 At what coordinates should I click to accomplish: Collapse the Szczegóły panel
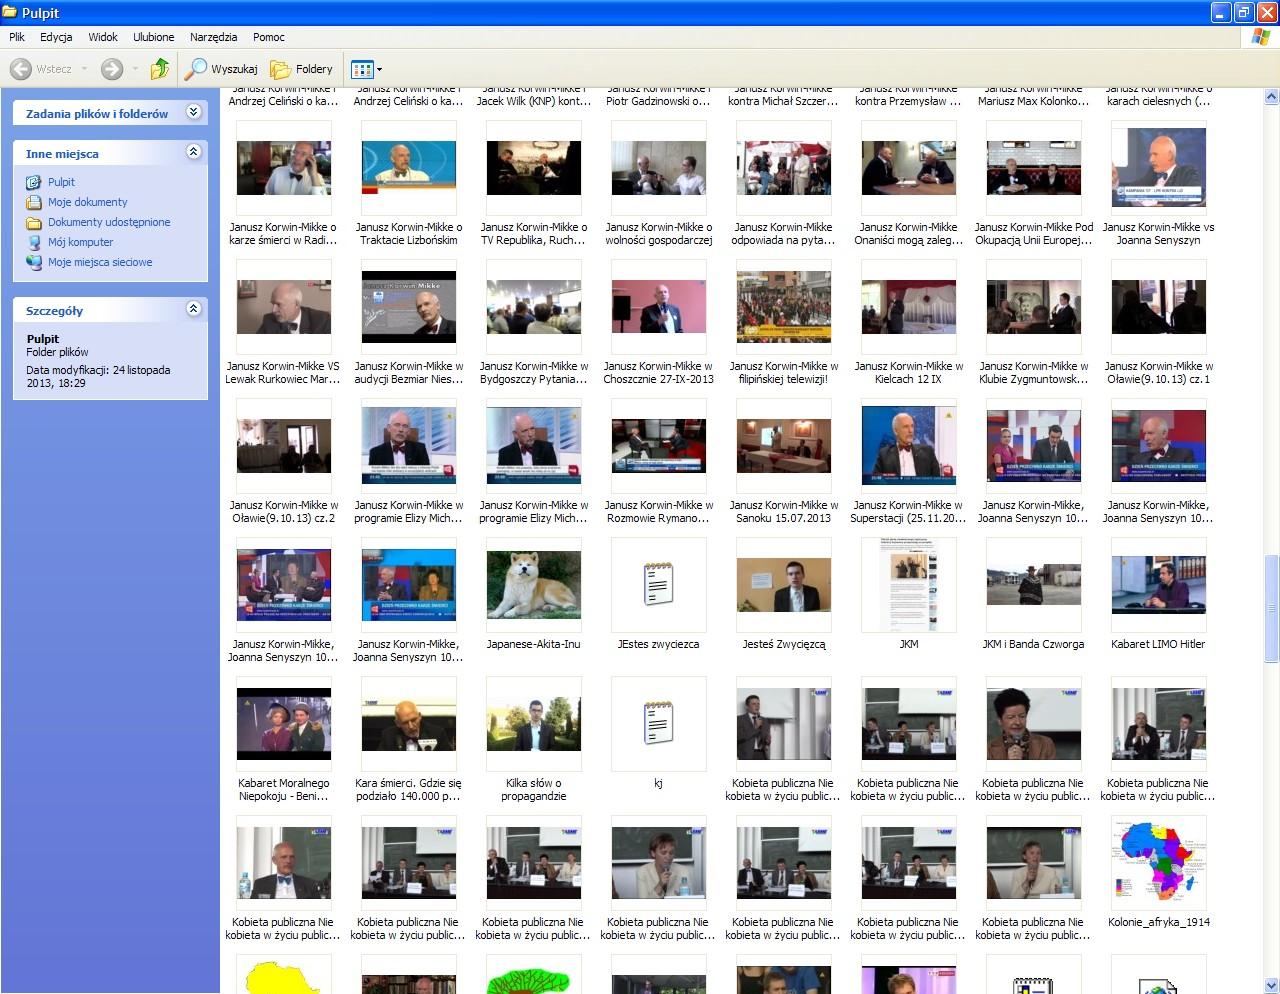194,309
